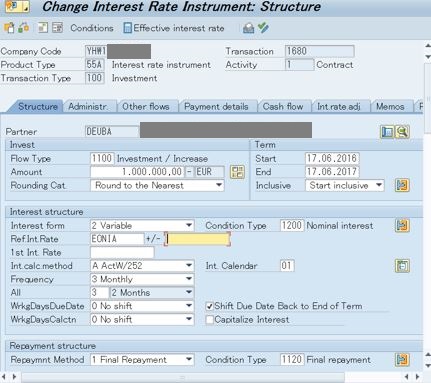Click the Amount field 1.000.000,00
Viewport: 431px width, 383px height.
pyautogui.click(x=137, y=172)
